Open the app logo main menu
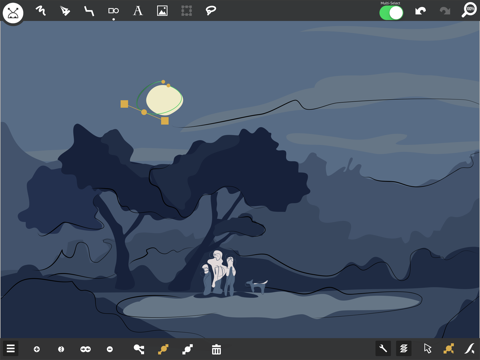Screen dimensions: 480x360 13,13
